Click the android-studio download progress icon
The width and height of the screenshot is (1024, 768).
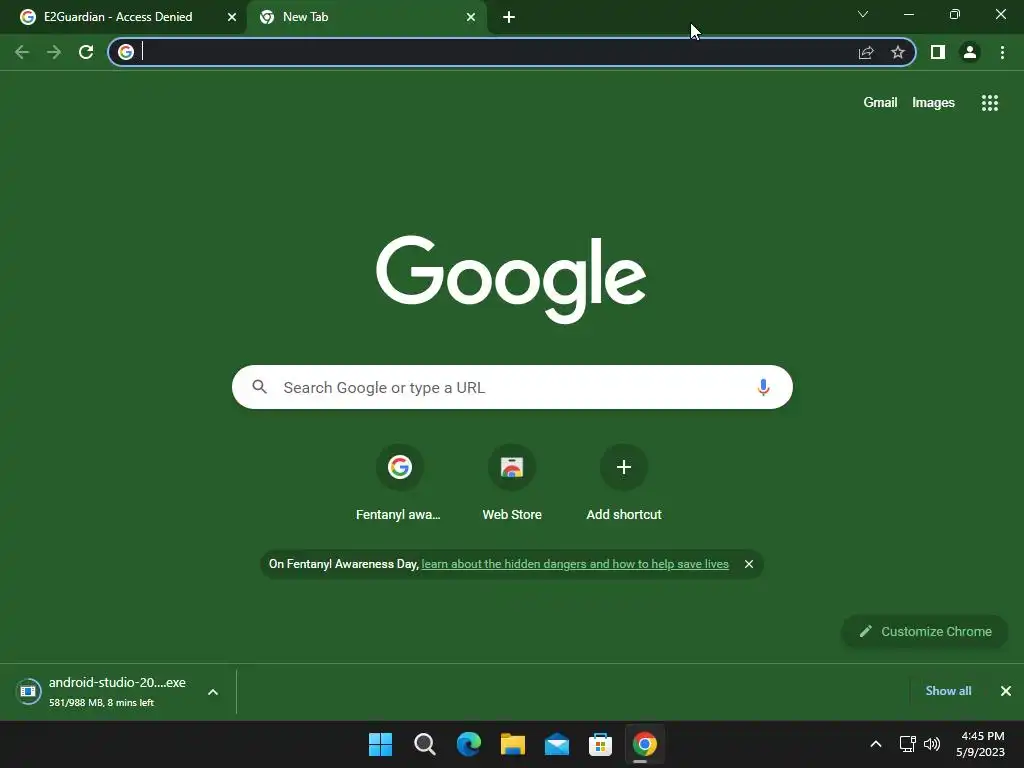(x=28, y=691)
